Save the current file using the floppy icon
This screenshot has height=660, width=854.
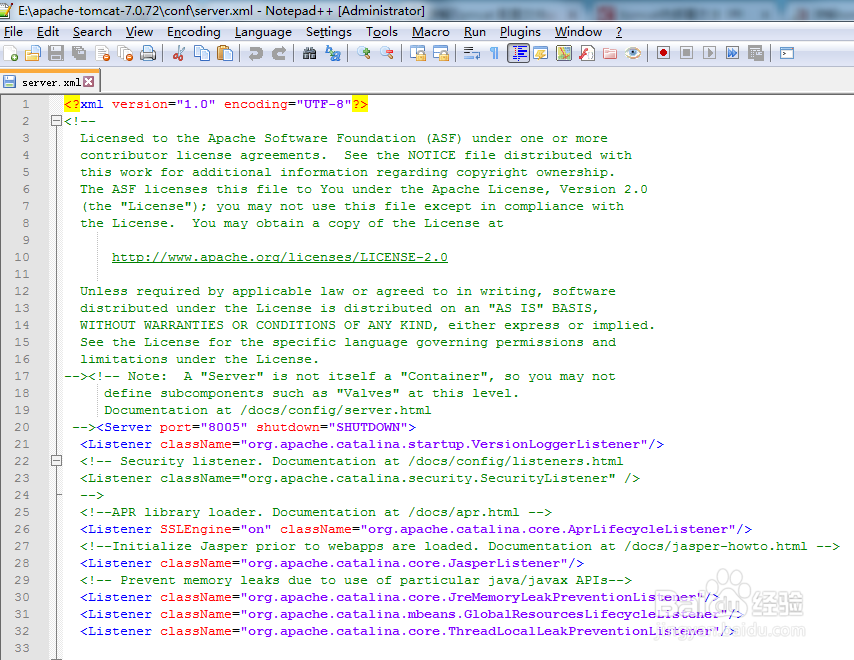(56, 53)
